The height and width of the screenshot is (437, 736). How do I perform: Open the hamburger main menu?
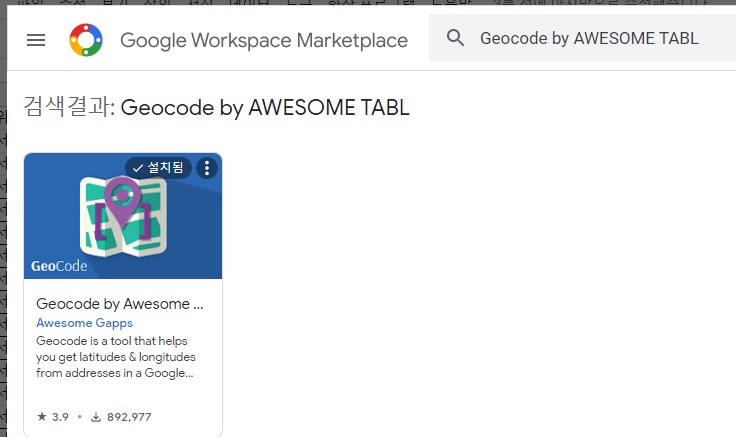point(36,40)
